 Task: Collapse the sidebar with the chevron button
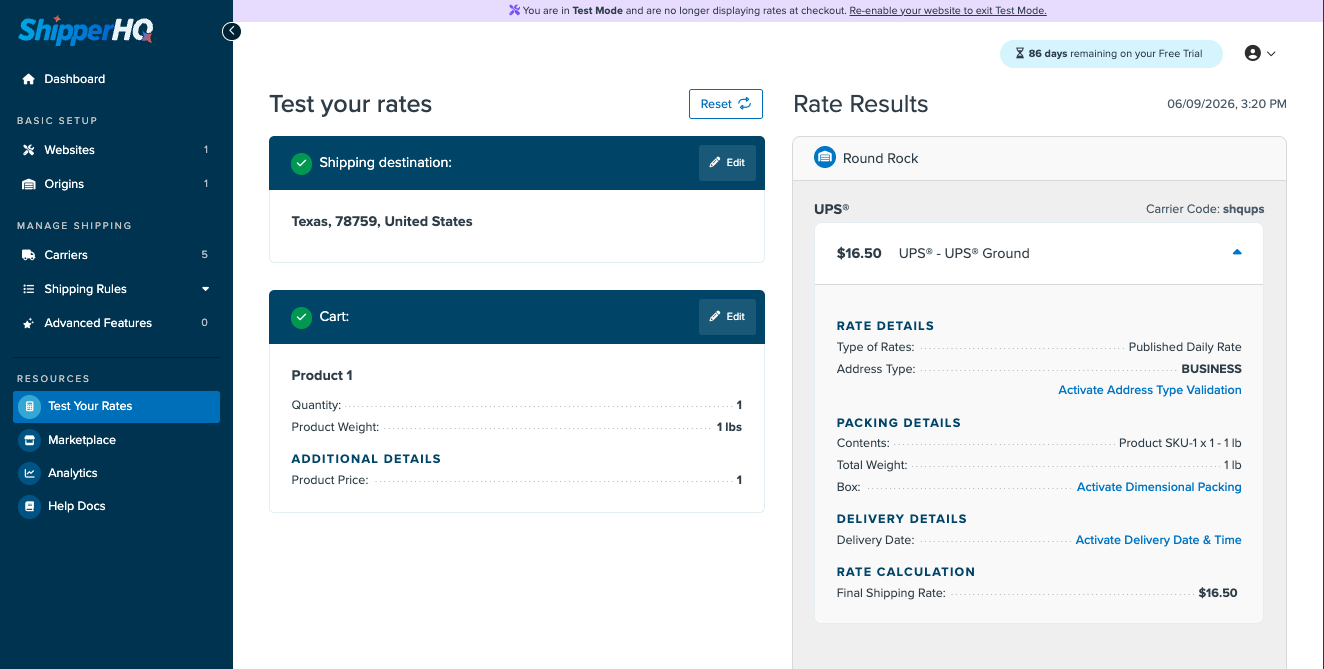[232, 31]
